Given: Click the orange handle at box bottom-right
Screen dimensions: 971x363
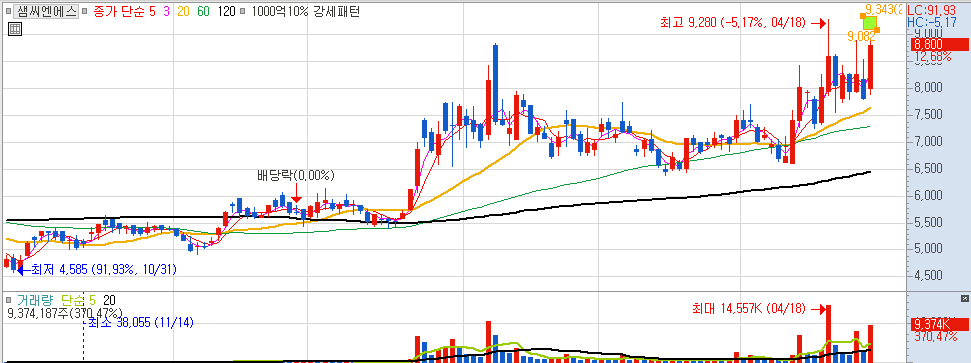Looking at the screenshot, I should click(877, 30).
